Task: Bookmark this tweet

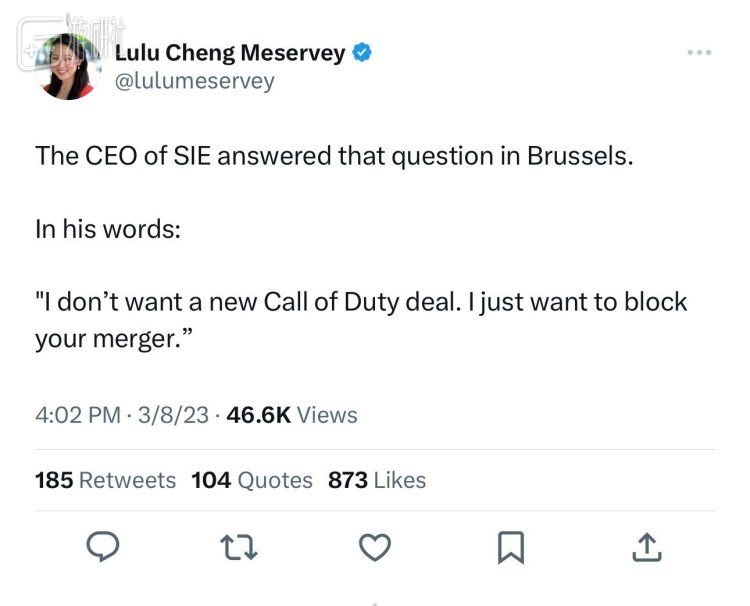Action: point(511,546)
